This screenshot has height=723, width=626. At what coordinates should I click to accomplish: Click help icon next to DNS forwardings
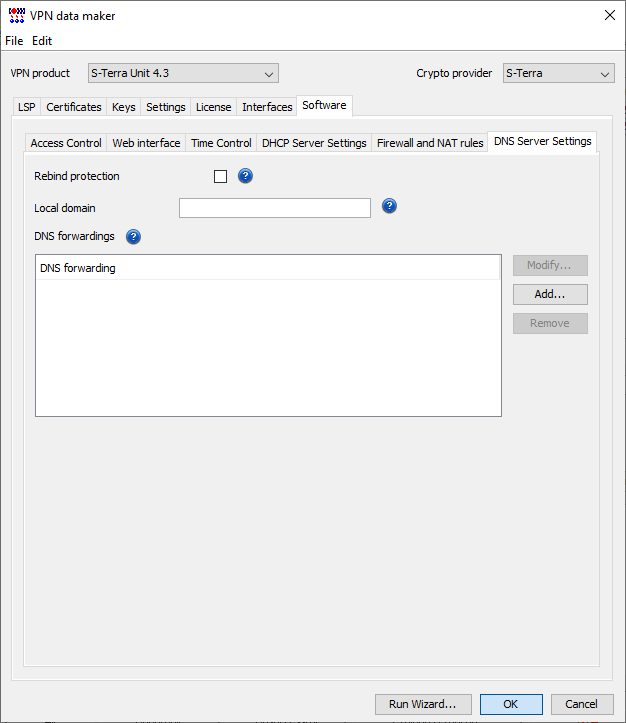133,237
